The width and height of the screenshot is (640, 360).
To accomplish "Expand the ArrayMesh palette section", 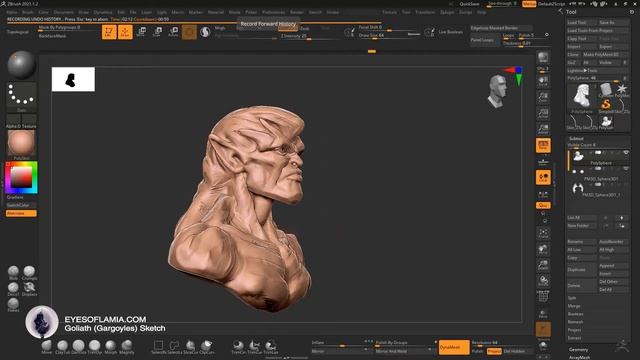I will click(x=579, y=357).
